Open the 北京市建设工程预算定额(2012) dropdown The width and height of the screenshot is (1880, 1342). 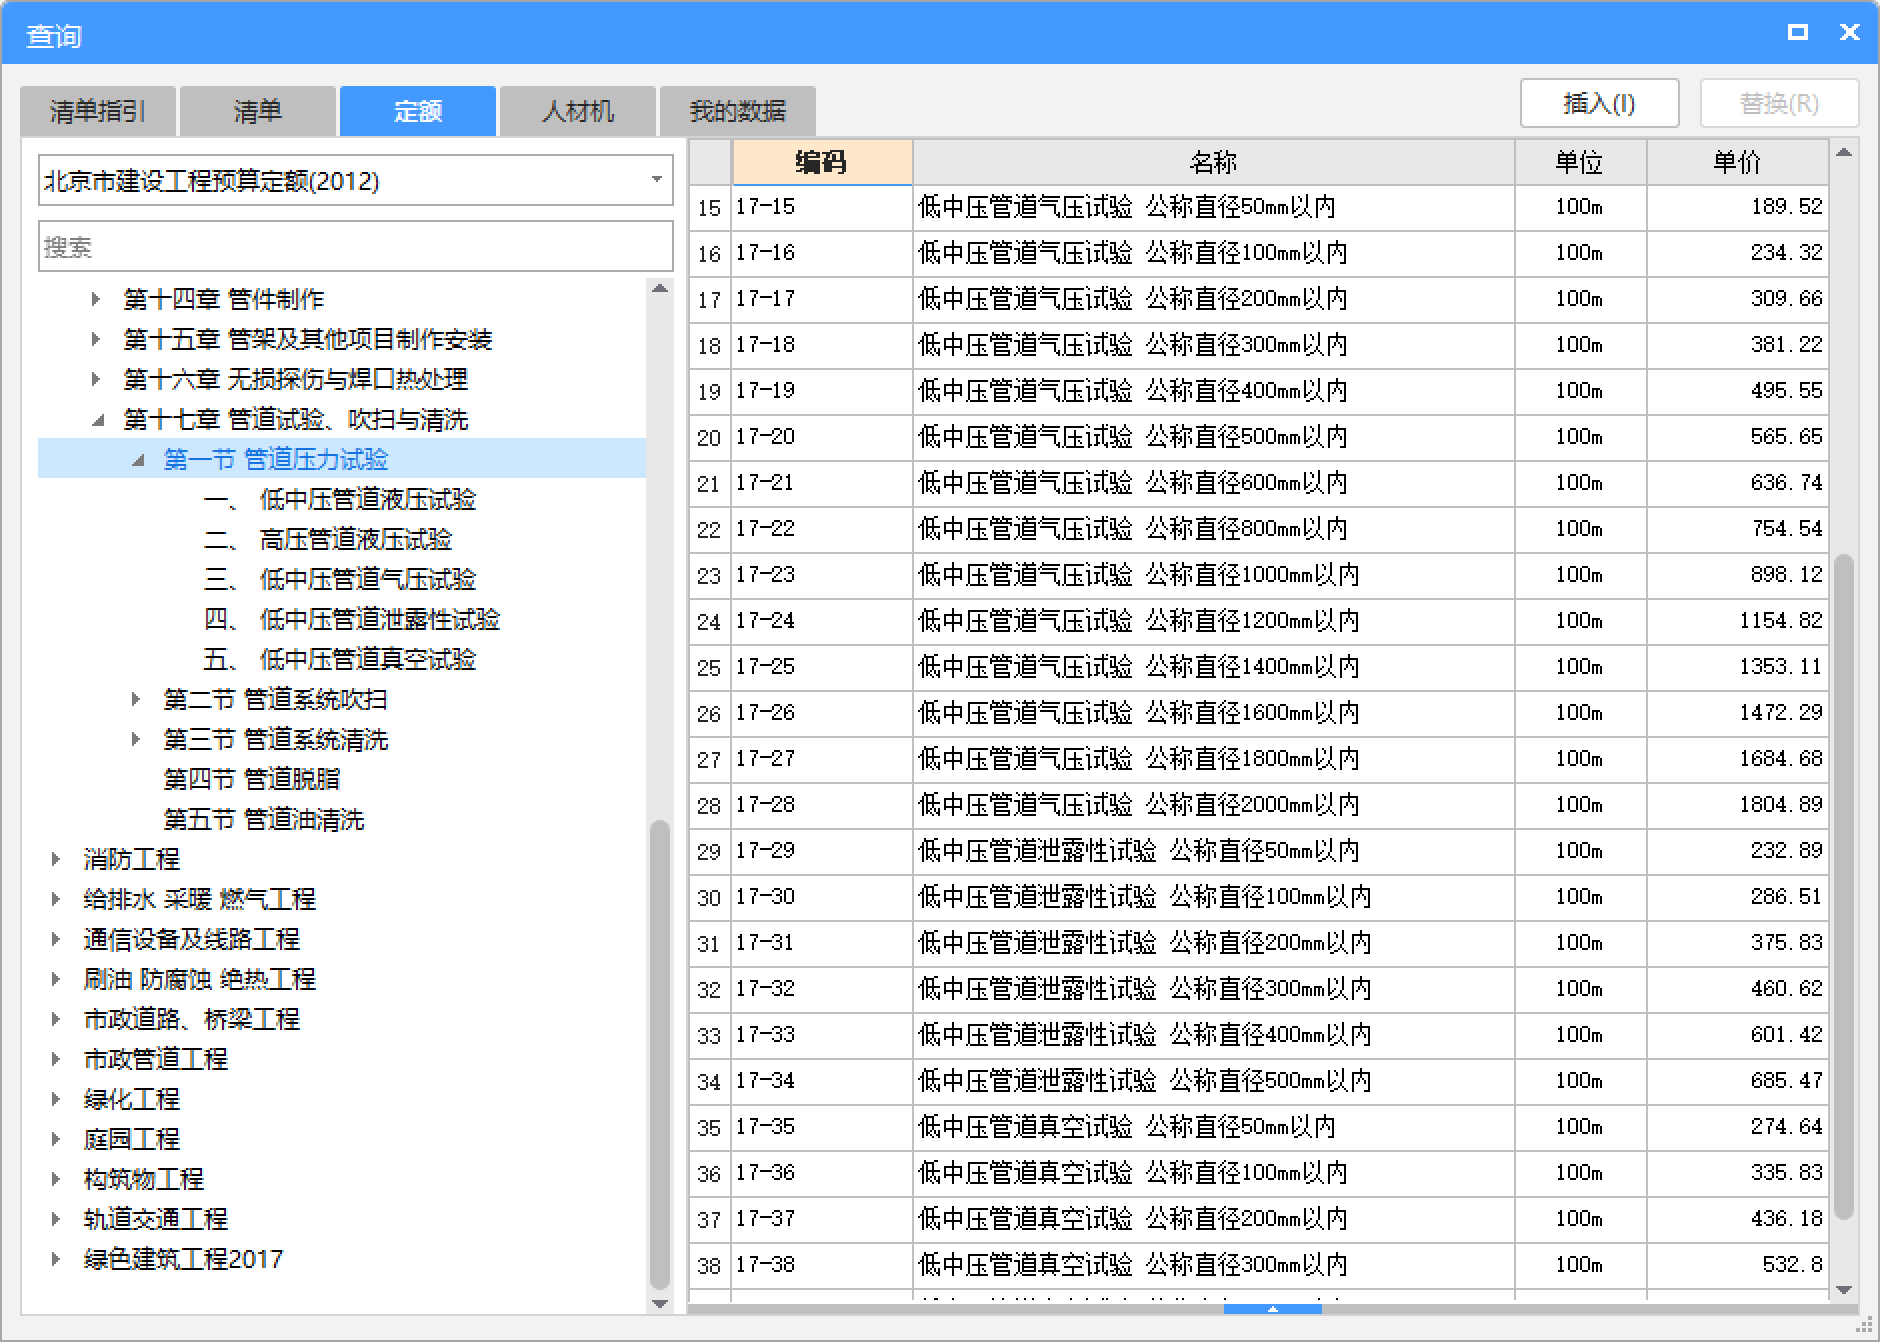coord(355,181)
